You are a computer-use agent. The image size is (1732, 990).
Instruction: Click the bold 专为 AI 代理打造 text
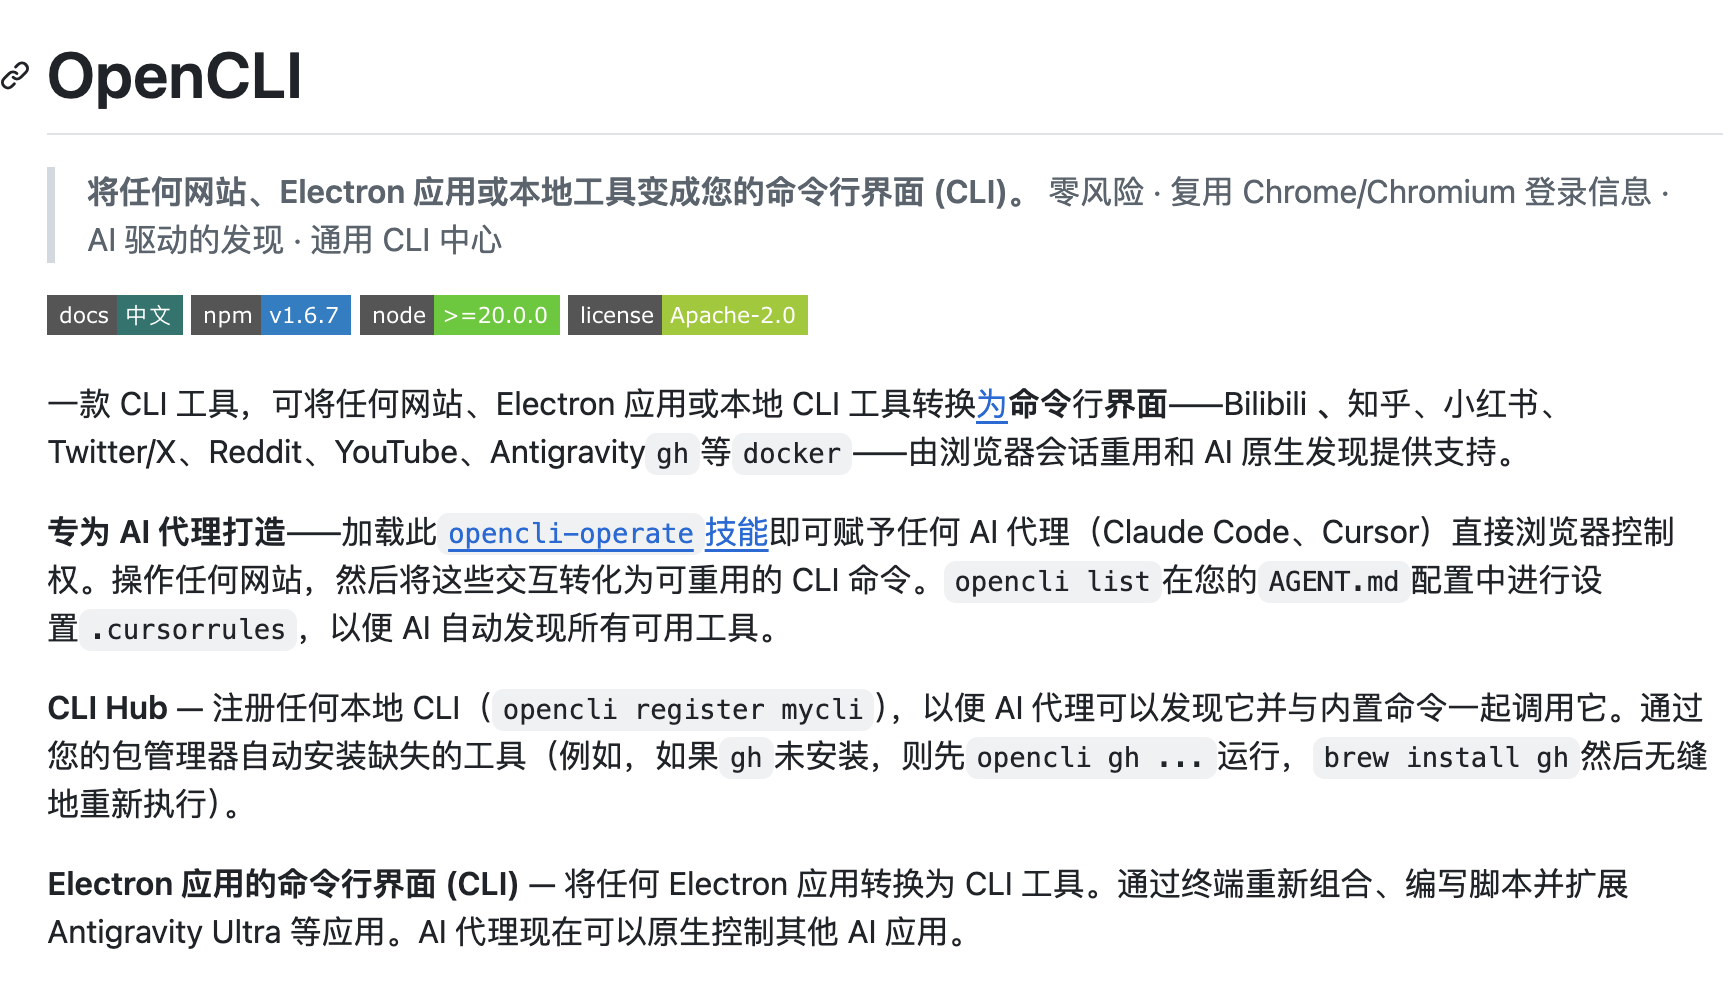tap(166, 532)
